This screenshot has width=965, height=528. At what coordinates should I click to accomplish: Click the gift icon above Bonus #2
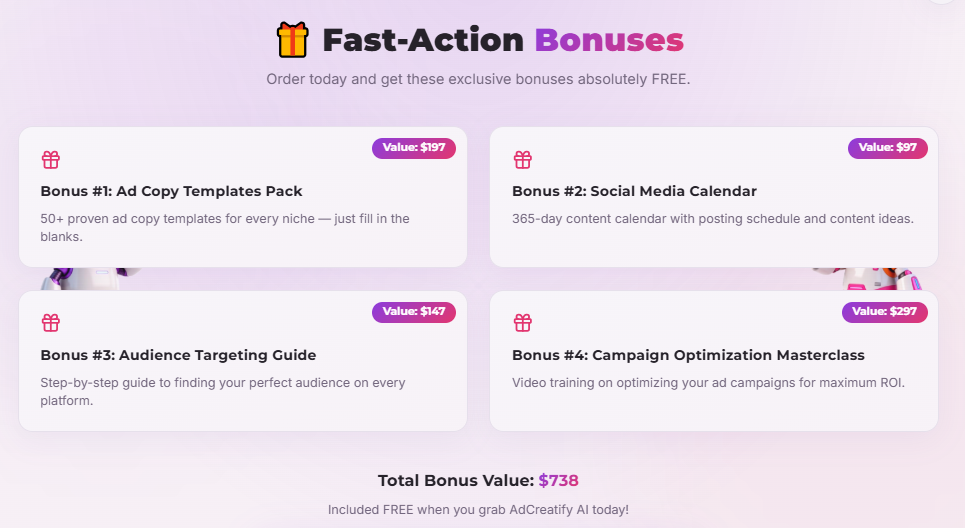coord(522,160)
